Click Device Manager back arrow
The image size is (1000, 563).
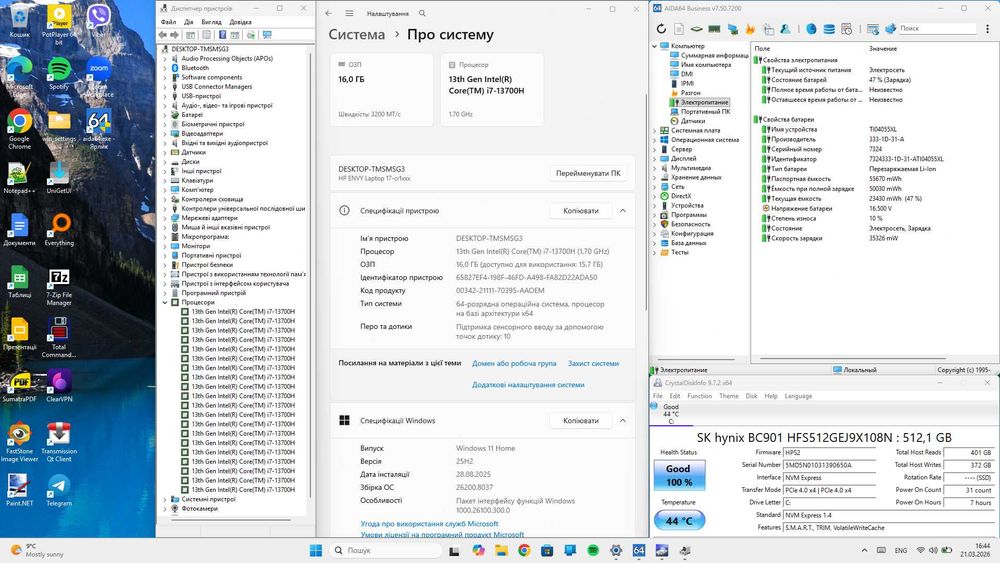163,35
